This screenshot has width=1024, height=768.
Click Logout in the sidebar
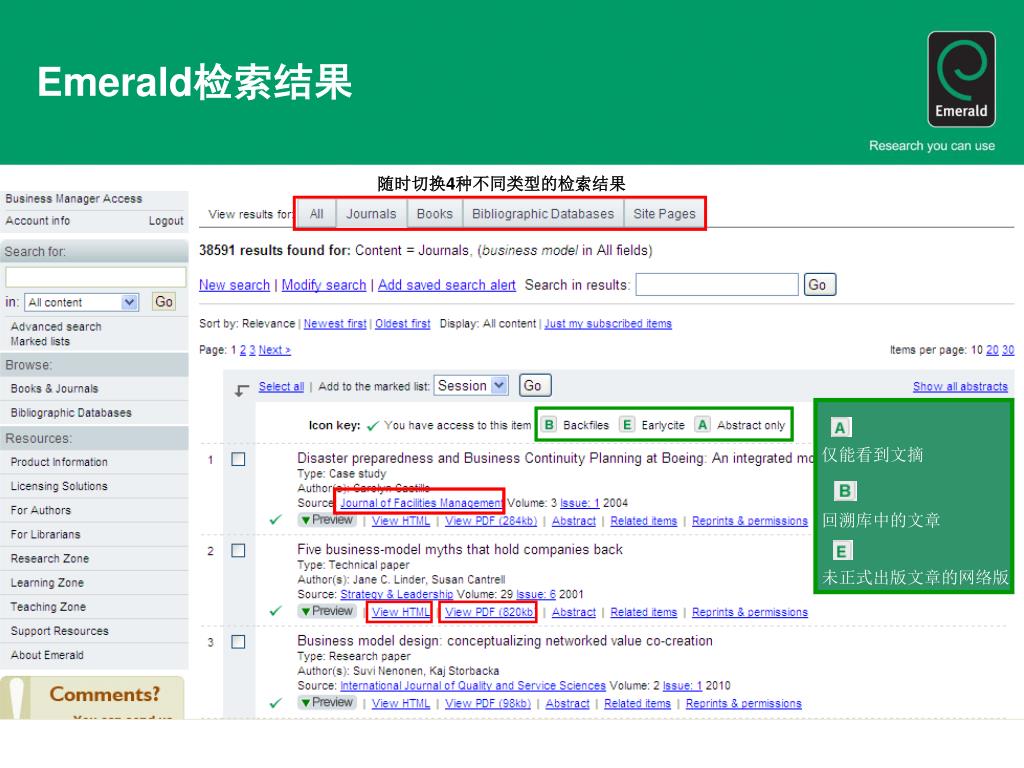click(x=166, y=221)
